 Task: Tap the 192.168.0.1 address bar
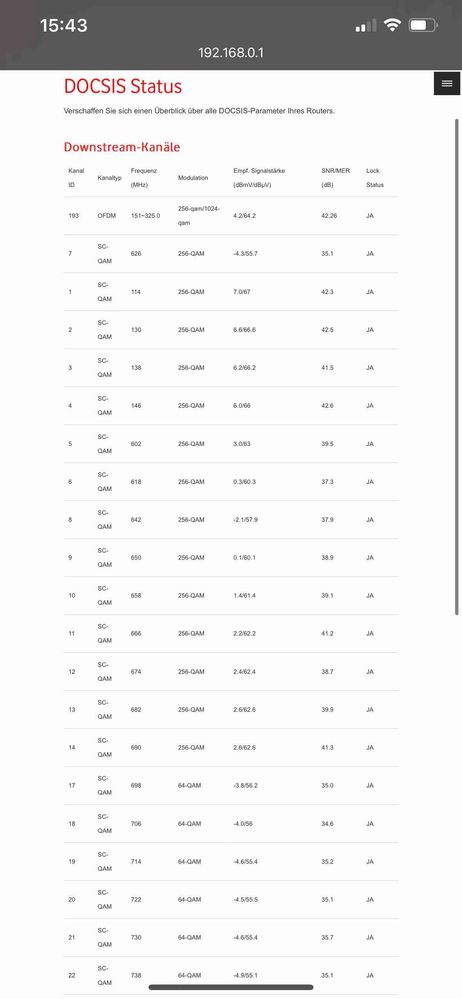(x=231, y=52)
